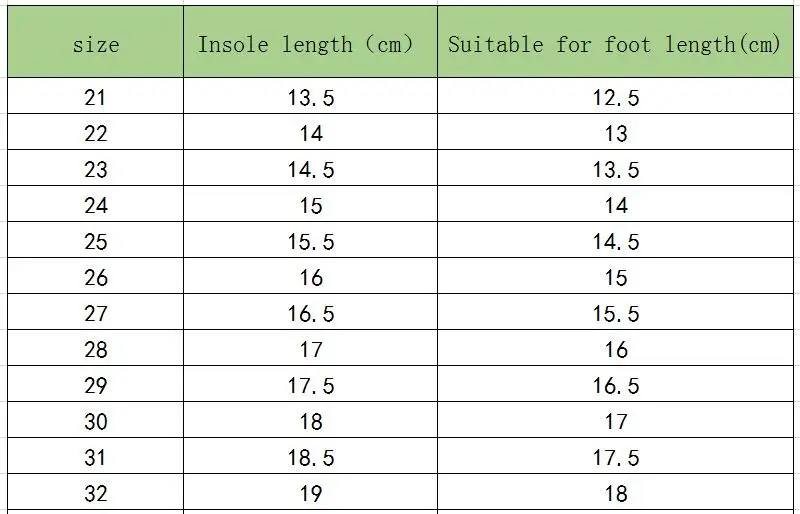800x514 pixels.
Task: Select foot length 14.5 in the size 25 row
Action: (x=615, y=240)
